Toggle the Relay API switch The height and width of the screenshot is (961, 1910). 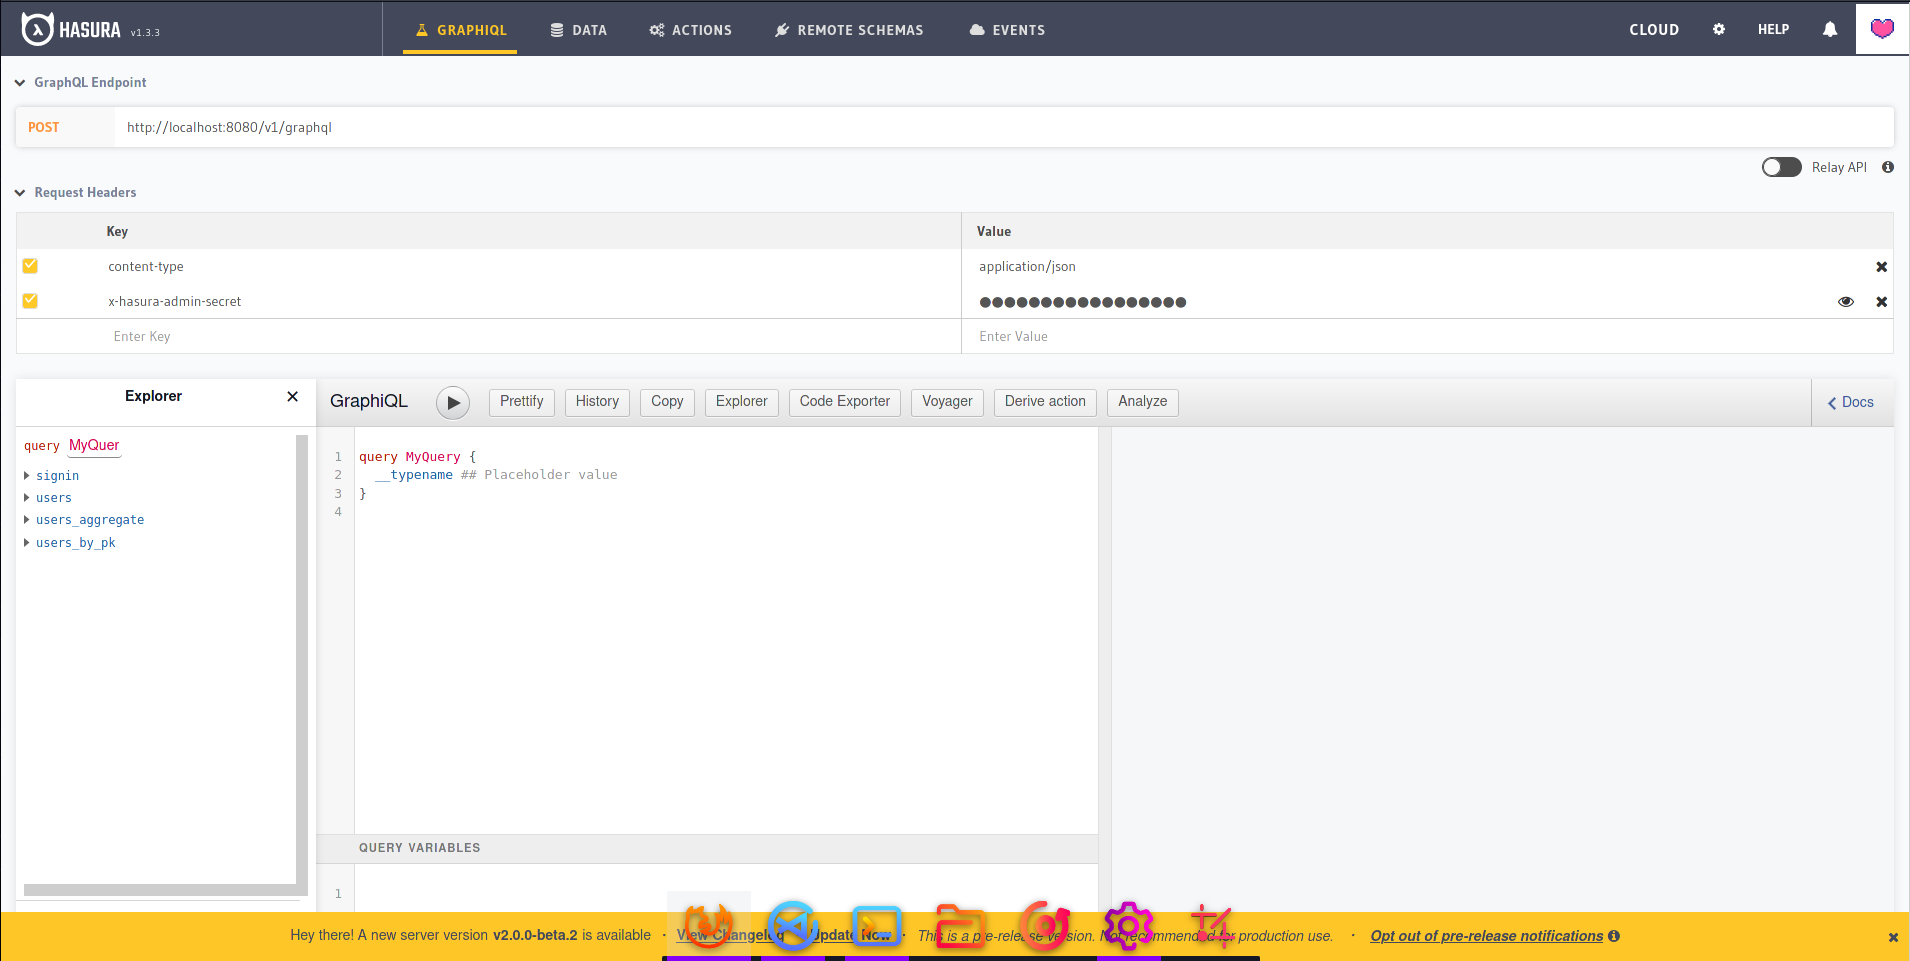click(x=1781, y=167)
